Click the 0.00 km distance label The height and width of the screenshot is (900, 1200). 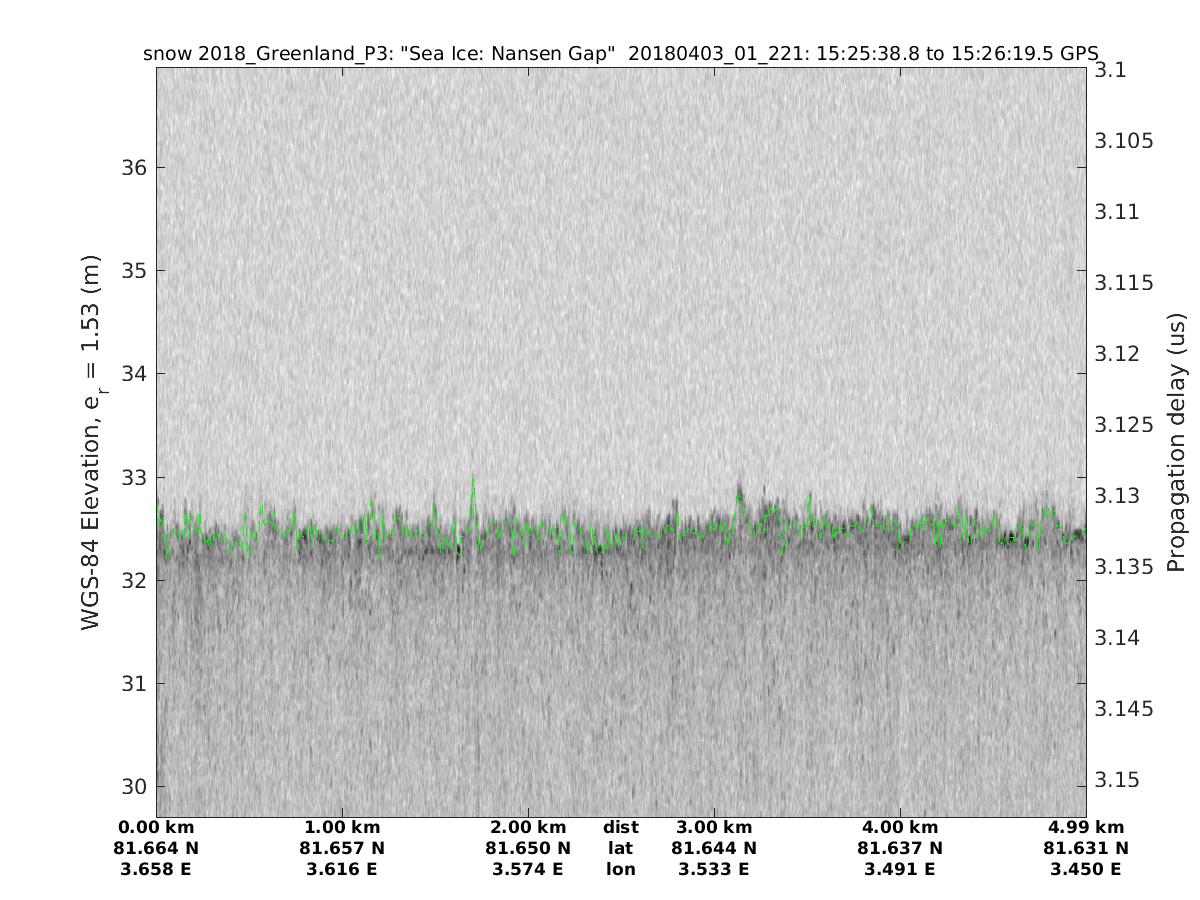click(x=156, y=827)
